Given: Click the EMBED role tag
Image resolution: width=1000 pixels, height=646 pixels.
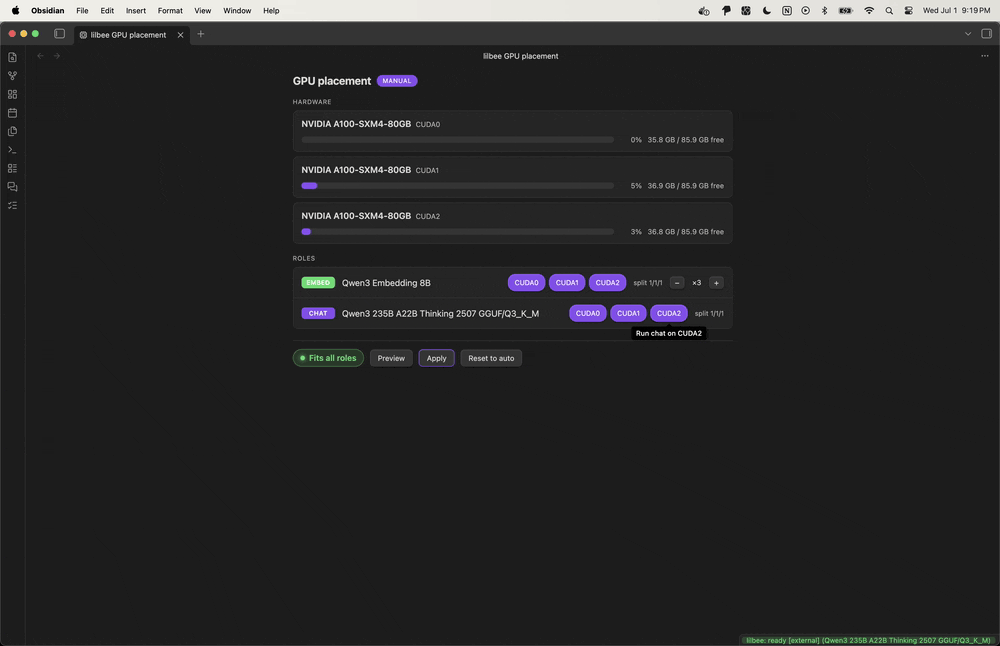Looking at the screenshot, I should click(x=318, y=283).
